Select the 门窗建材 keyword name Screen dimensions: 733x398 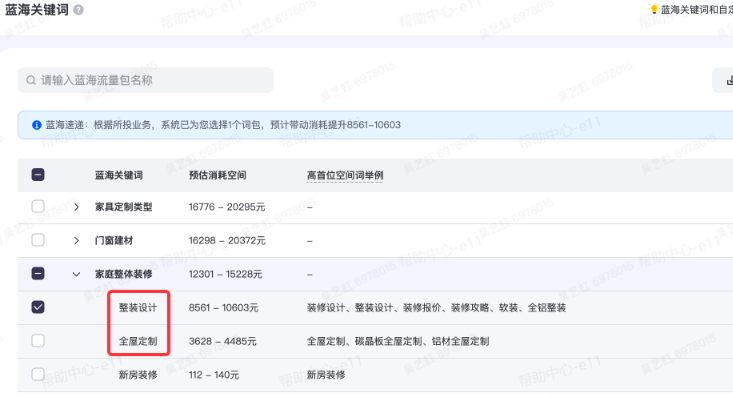pyautogui.click(x=114, y=240)
